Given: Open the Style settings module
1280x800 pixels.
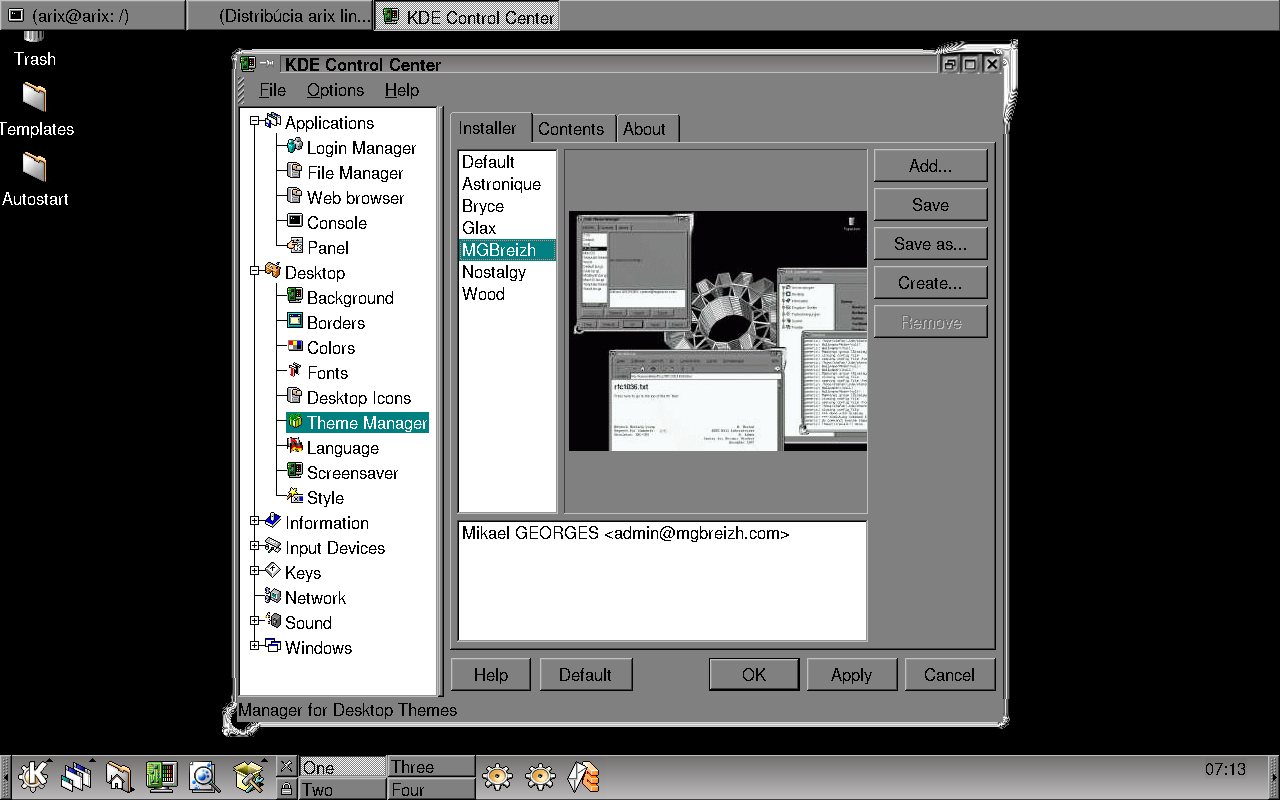Looking at the screenshot, I should (x=315, y=498).
